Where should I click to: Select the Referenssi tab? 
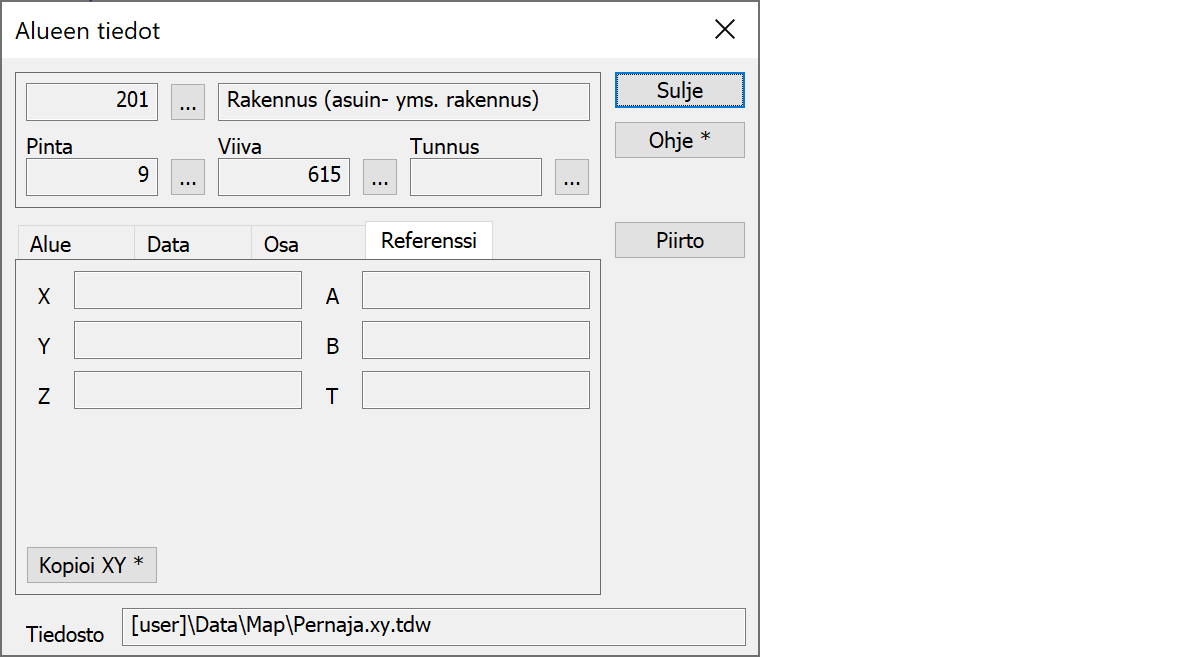point(428,241)
